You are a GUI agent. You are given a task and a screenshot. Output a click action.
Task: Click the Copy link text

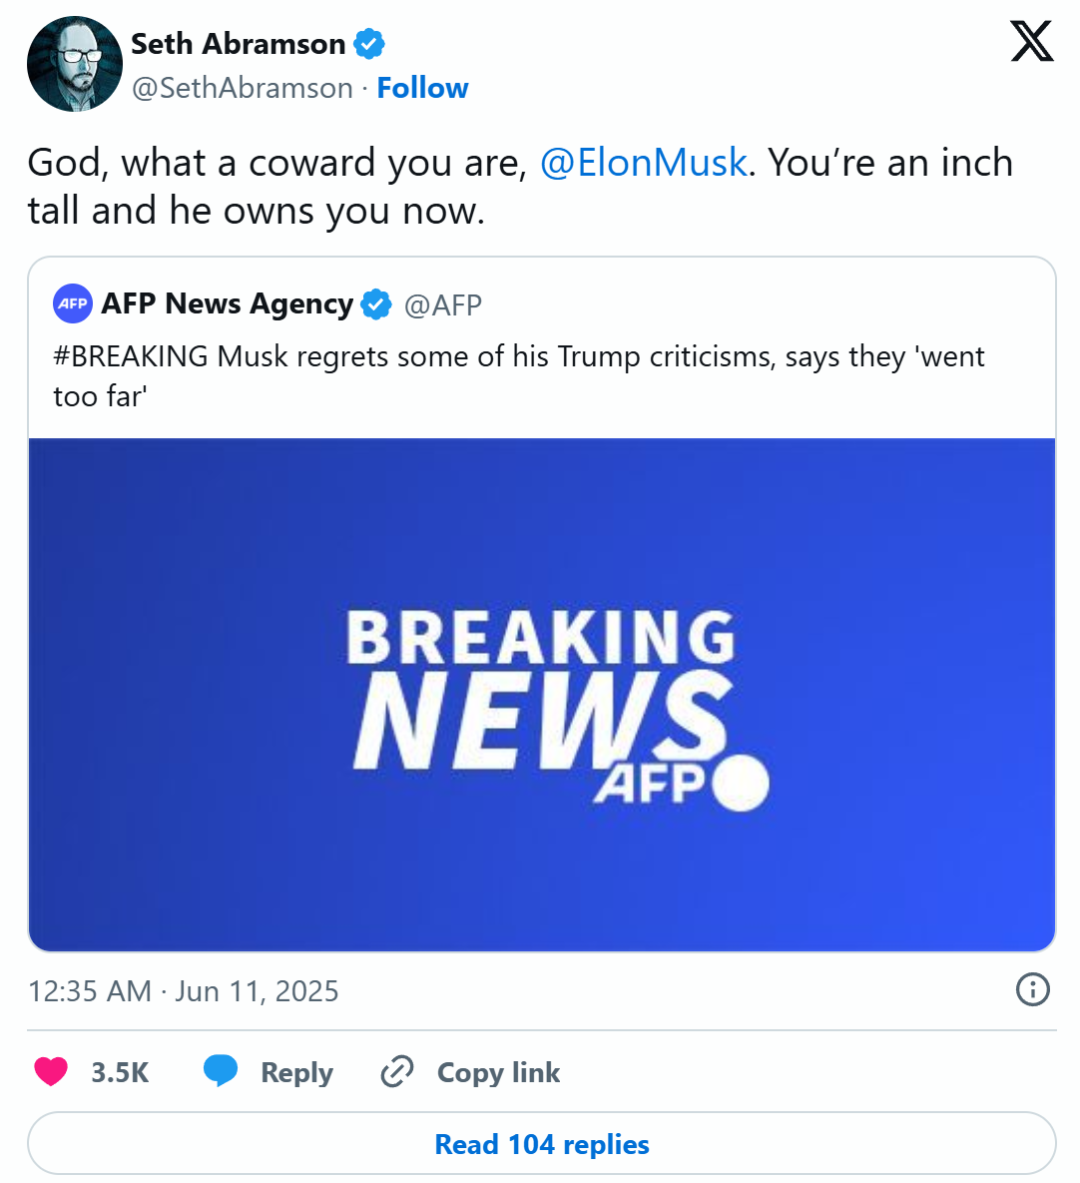coord(498,1072)
